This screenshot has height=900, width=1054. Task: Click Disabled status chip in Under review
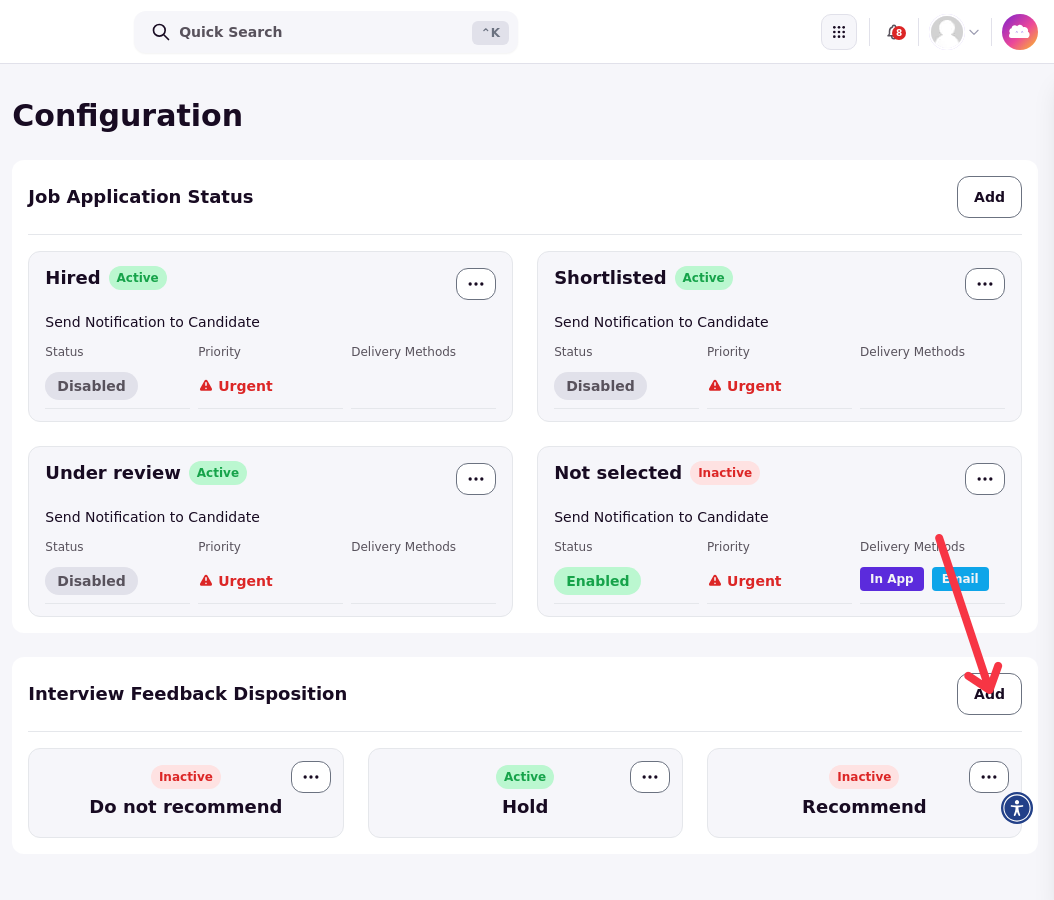[x=91, y=581]
